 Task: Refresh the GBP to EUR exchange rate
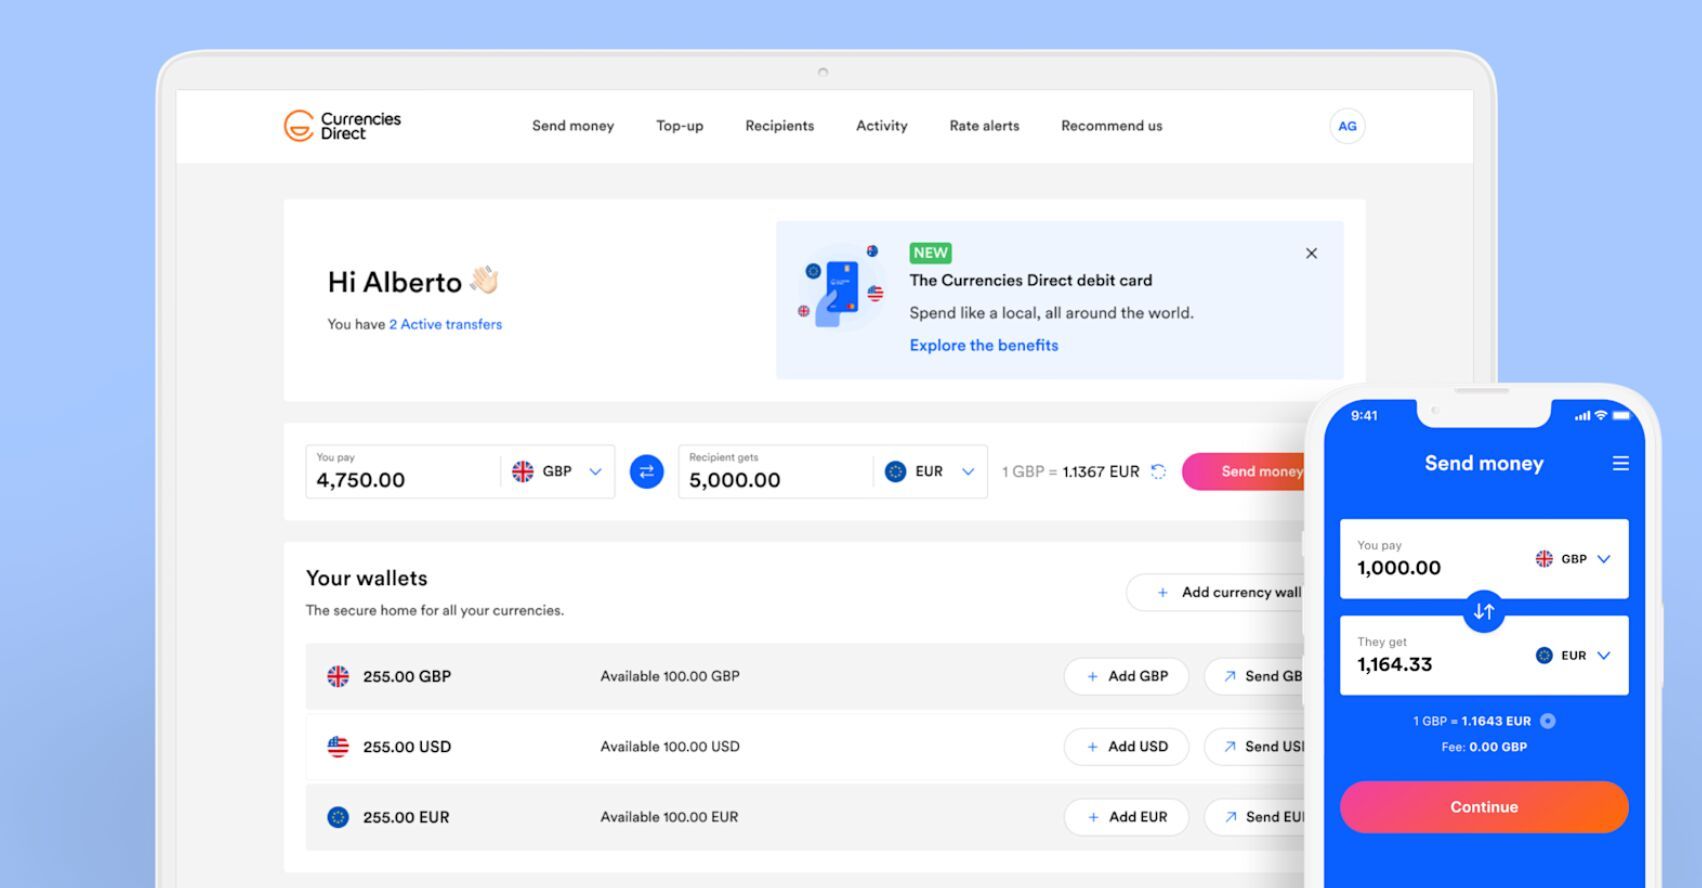point(1158,472)
